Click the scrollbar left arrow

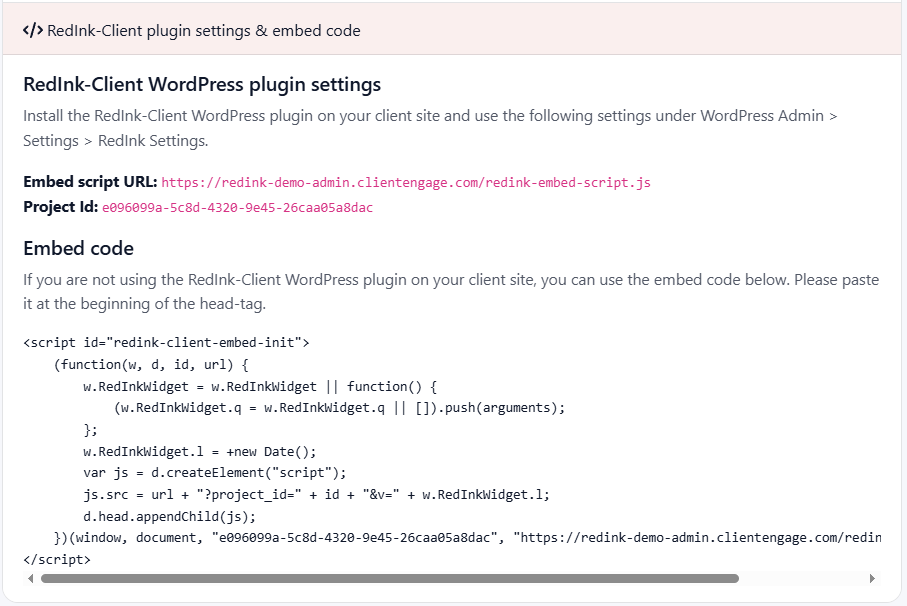pyautogui.click(x=30, y=578)
